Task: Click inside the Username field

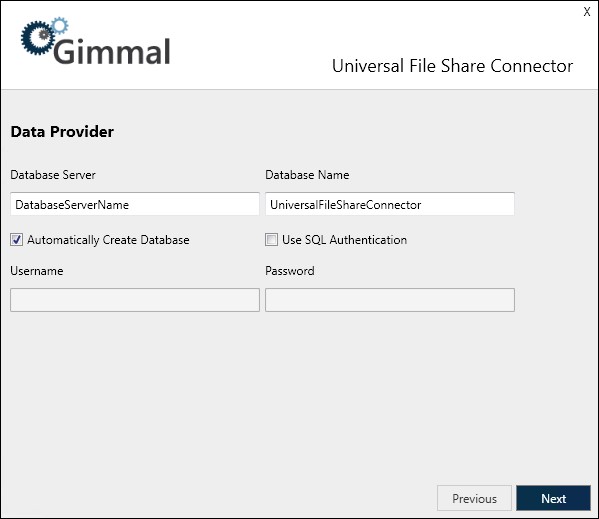Action: point(135,300)
